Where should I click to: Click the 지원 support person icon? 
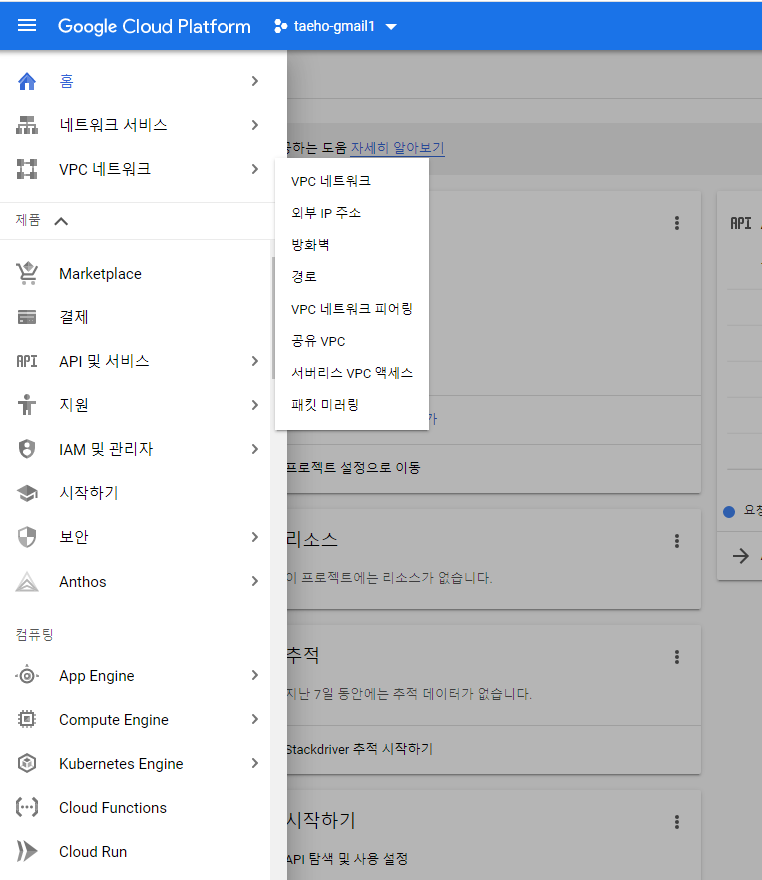tap(27, 405)
